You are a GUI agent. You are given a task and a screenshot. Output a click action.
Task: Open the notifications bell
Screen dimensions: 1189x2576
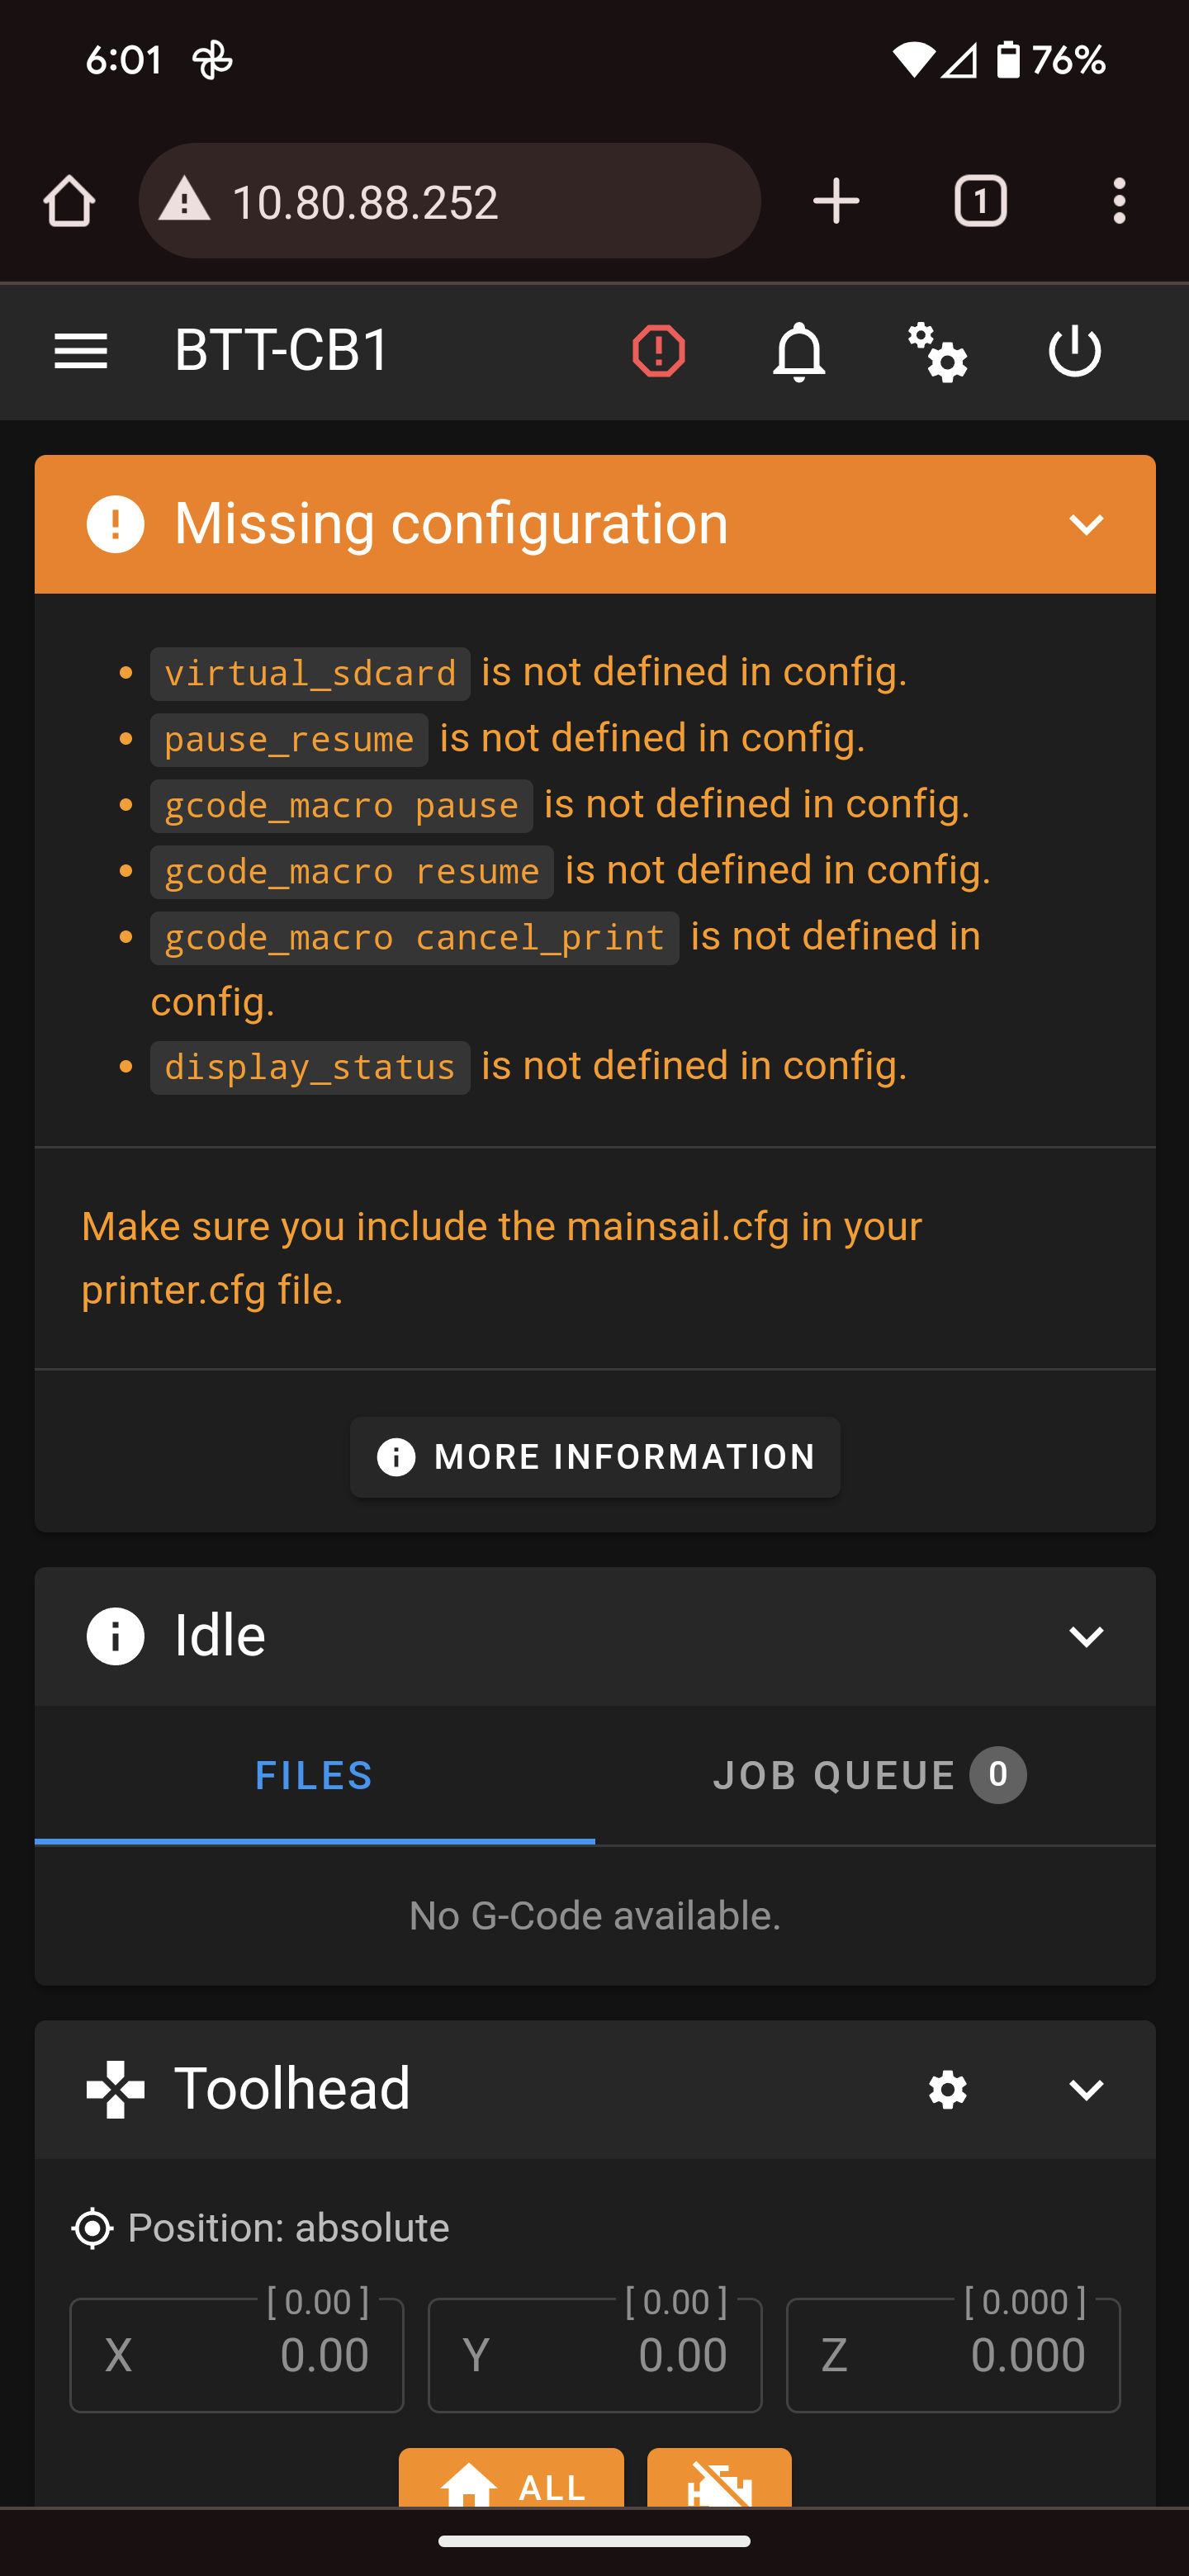798,351
